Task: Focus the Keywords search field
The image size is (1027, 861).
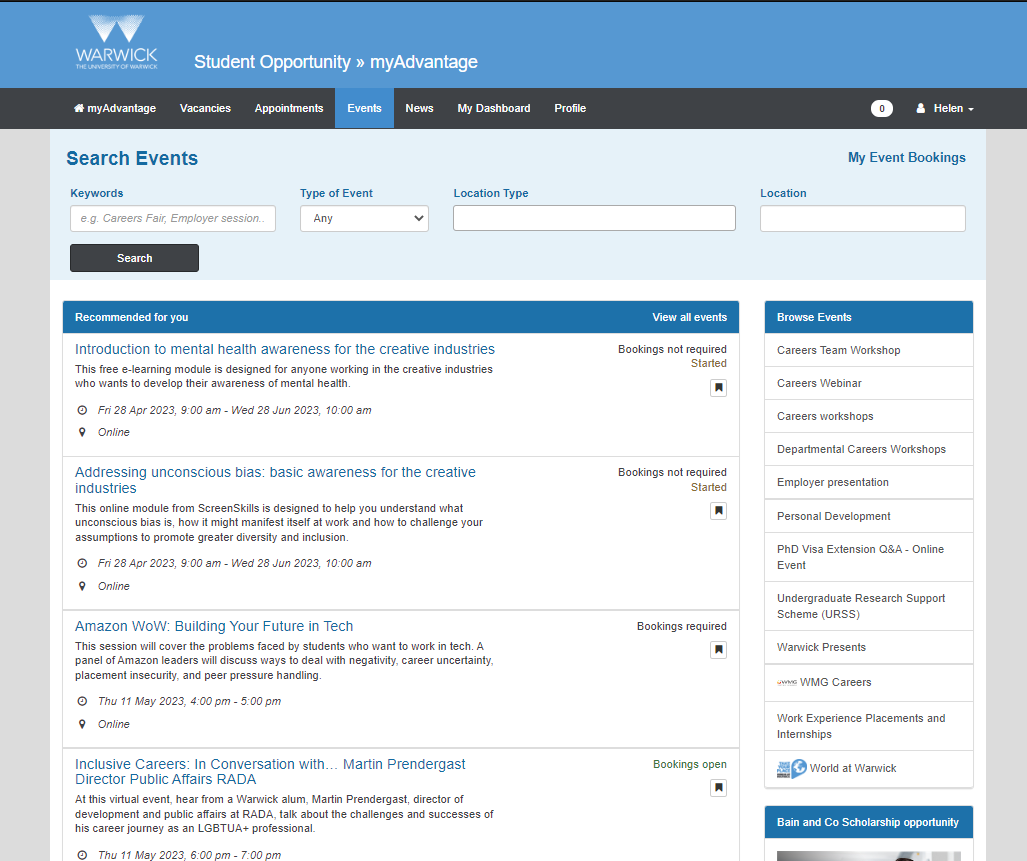Action: (x=172, y=218)
